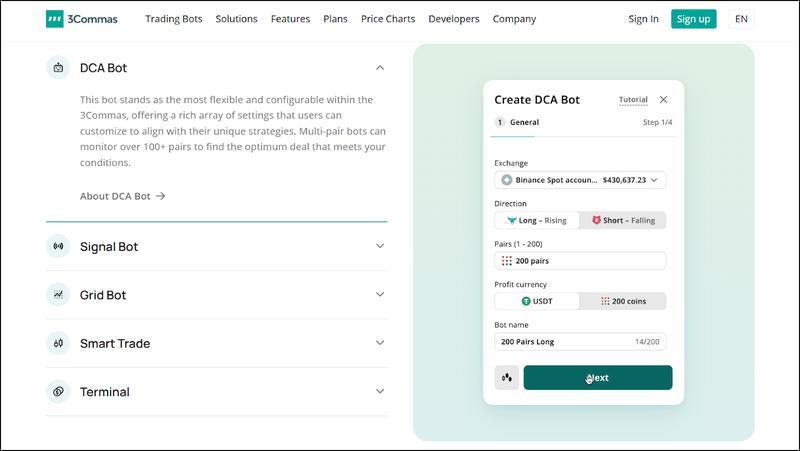The height and width of the screenshot is (451, 800).
Task: Click the green Sign up button
Action: tap(693, 19)
